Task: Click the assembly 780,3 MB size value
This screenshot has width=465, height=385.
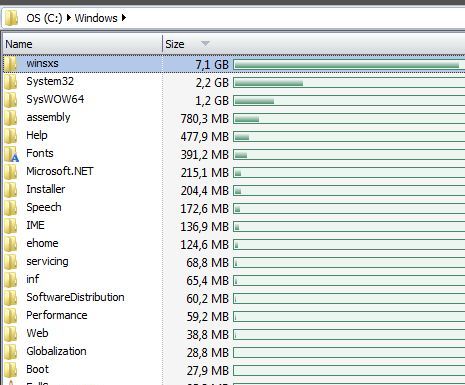Action: (x=205, y=119)
